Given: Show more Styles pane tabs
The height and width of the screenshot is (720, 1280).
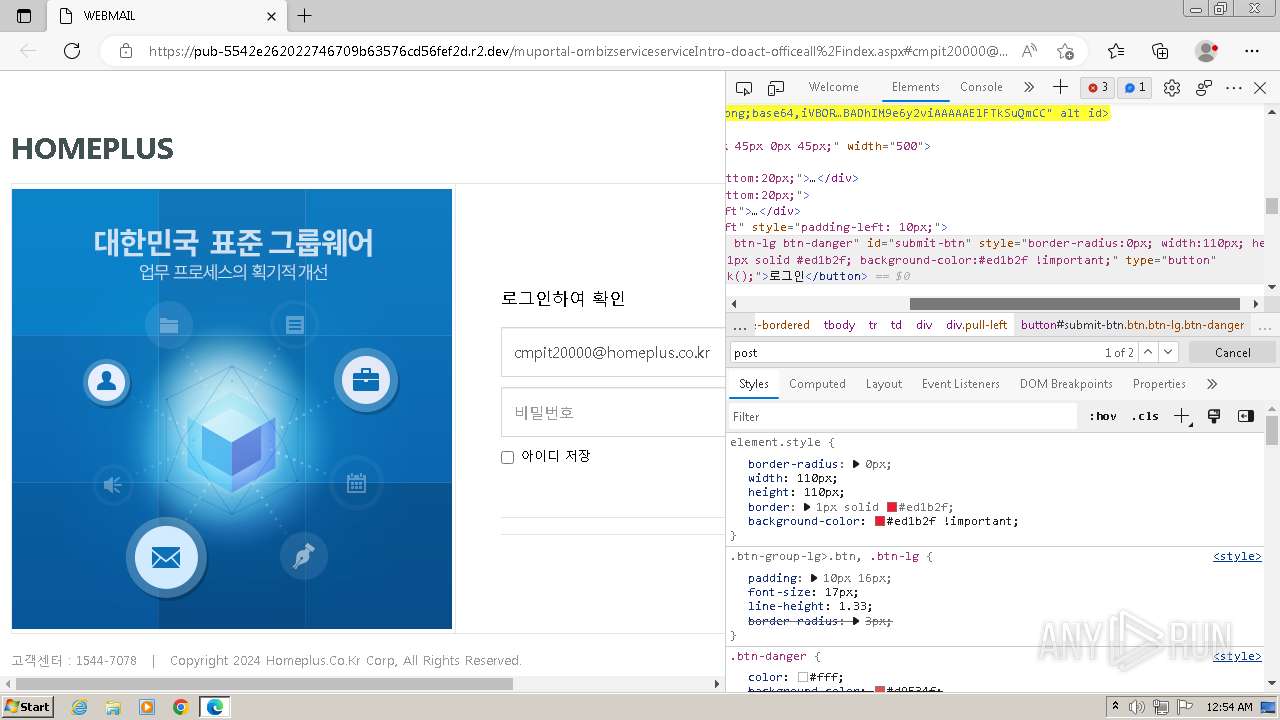Looking at the screenshot, I should (1212, 384).
